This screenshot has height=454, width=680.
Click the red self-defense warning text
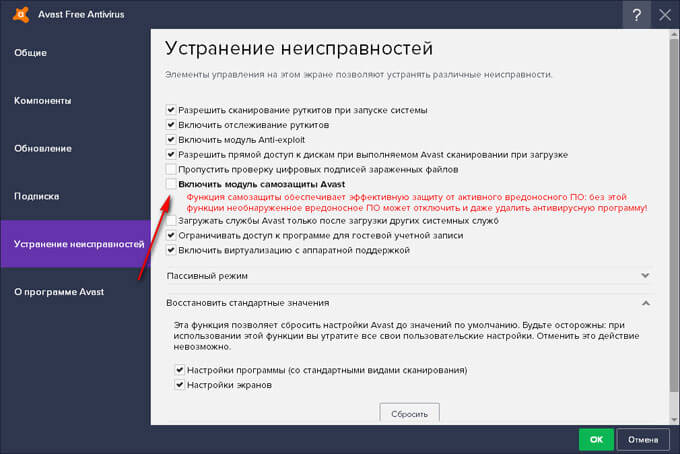[x=417, y=203]
